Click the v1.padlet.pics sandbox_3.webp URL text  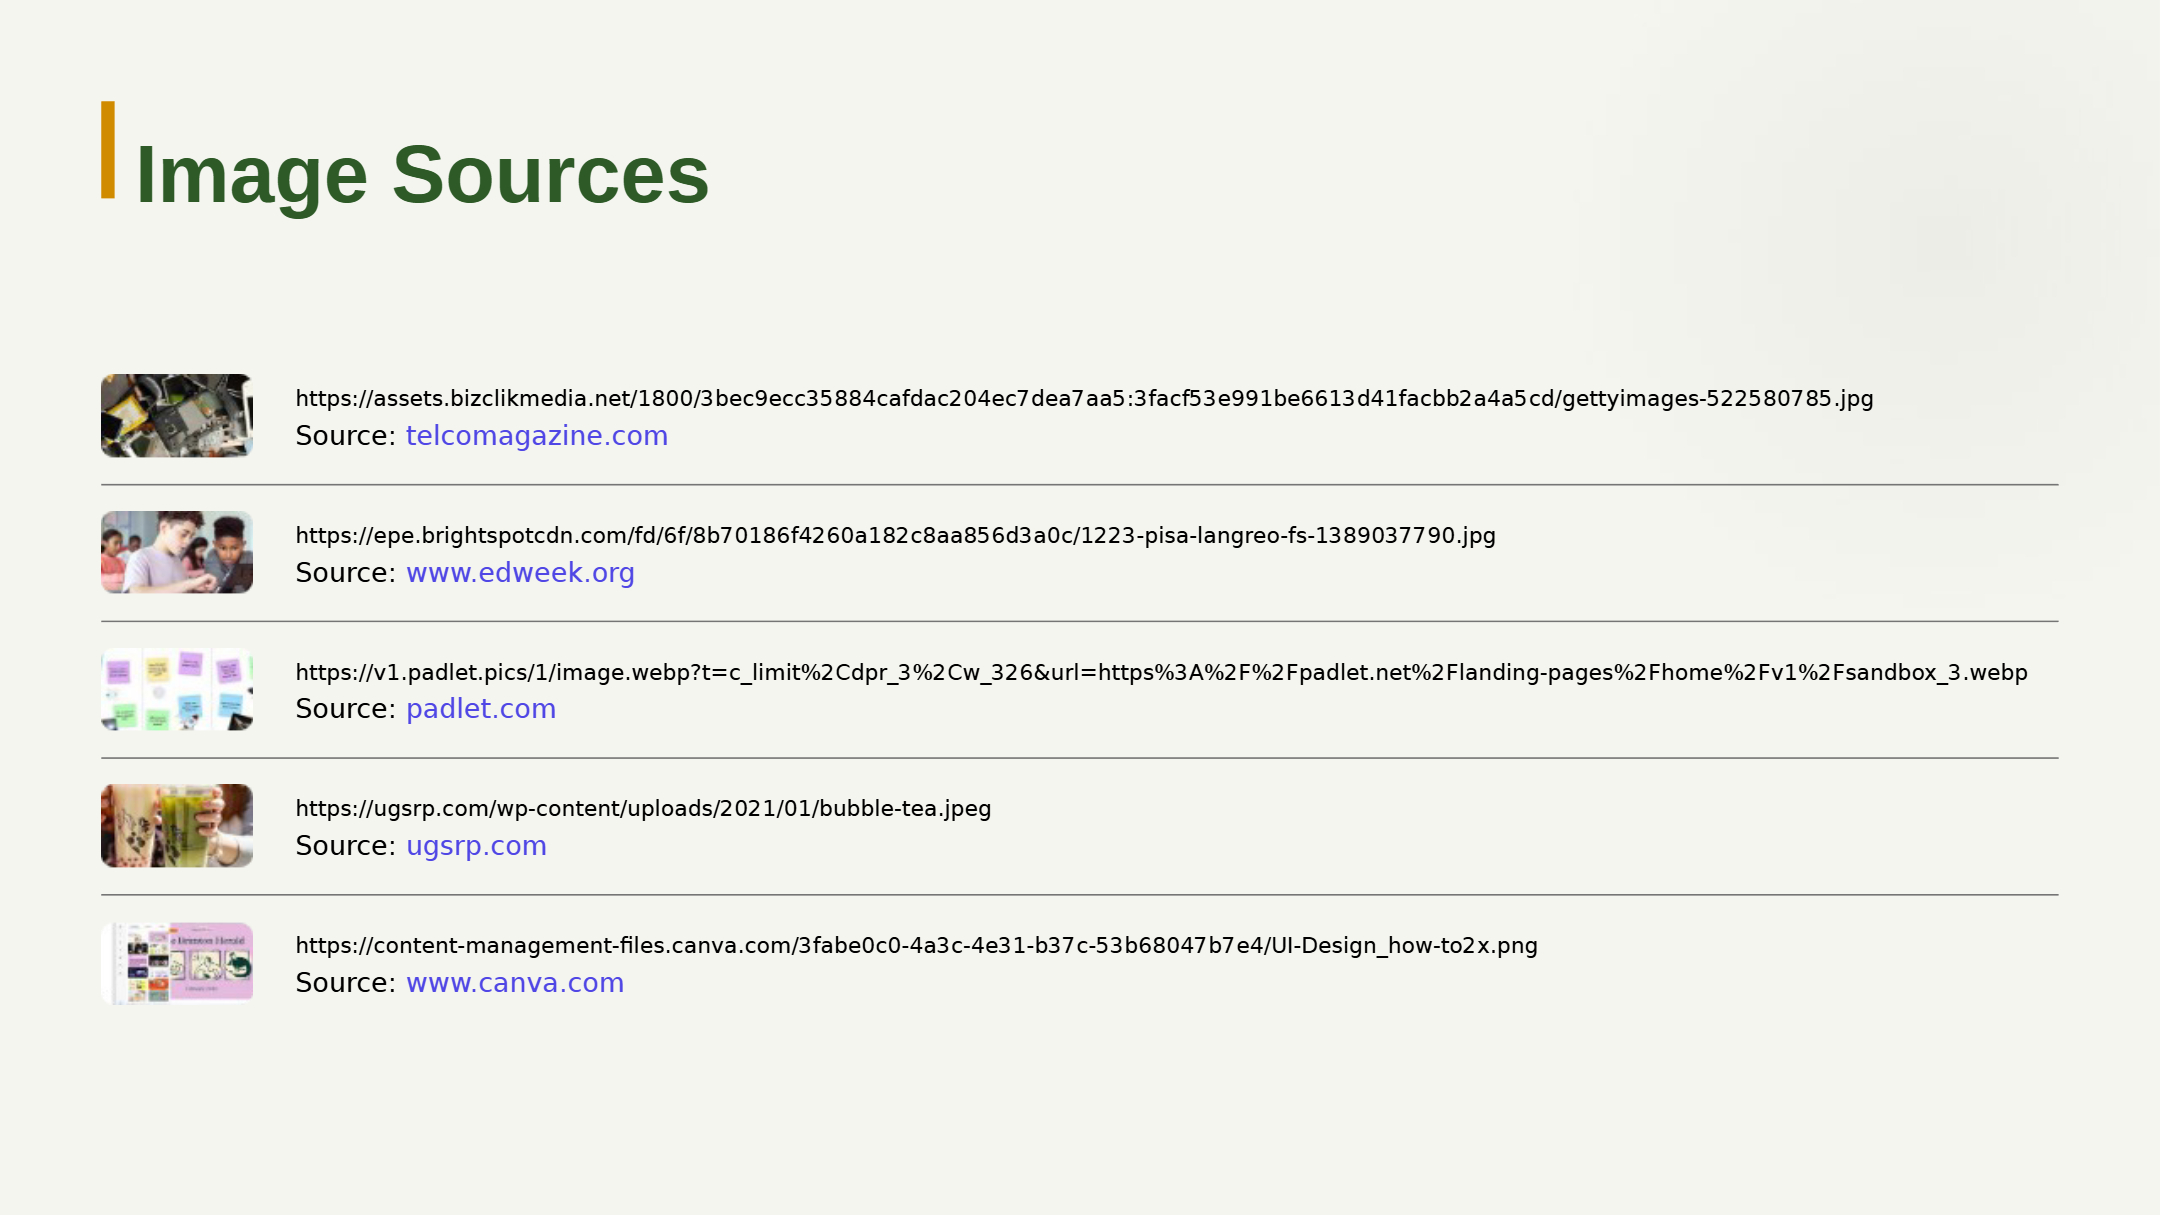pos(1161,673)
